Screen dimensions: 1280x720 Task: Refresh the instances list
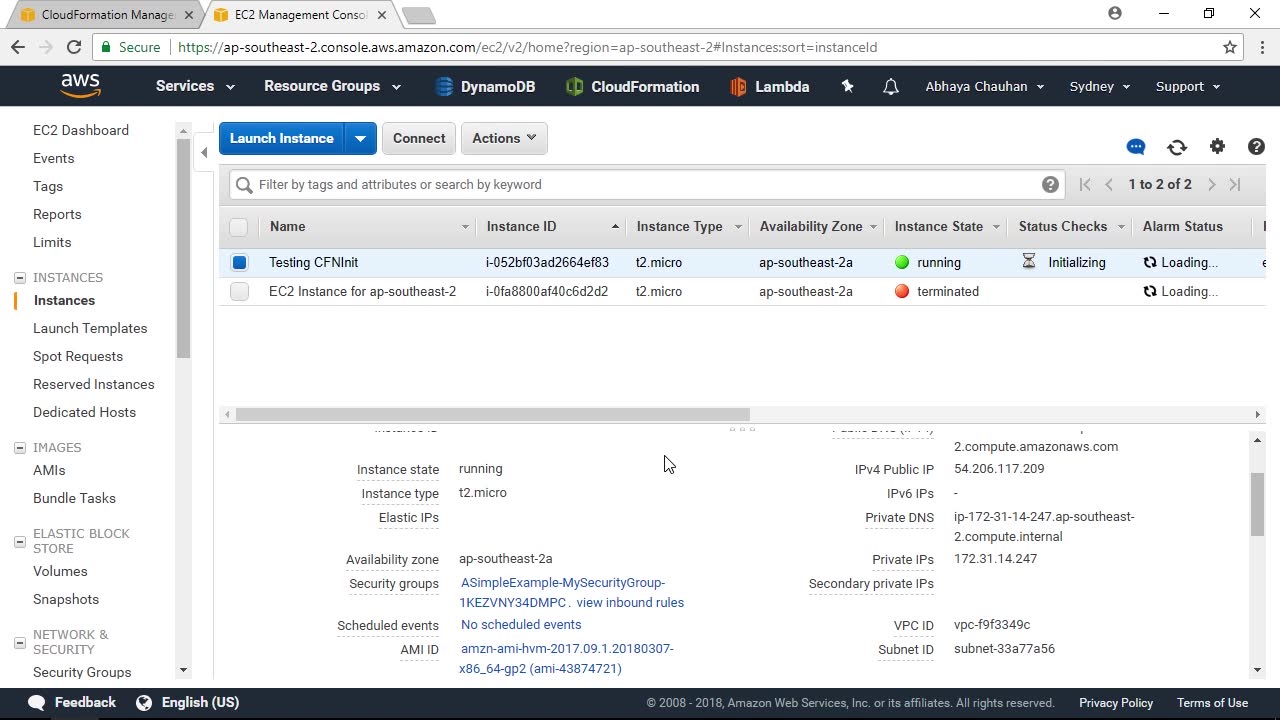coord(1177,147)
